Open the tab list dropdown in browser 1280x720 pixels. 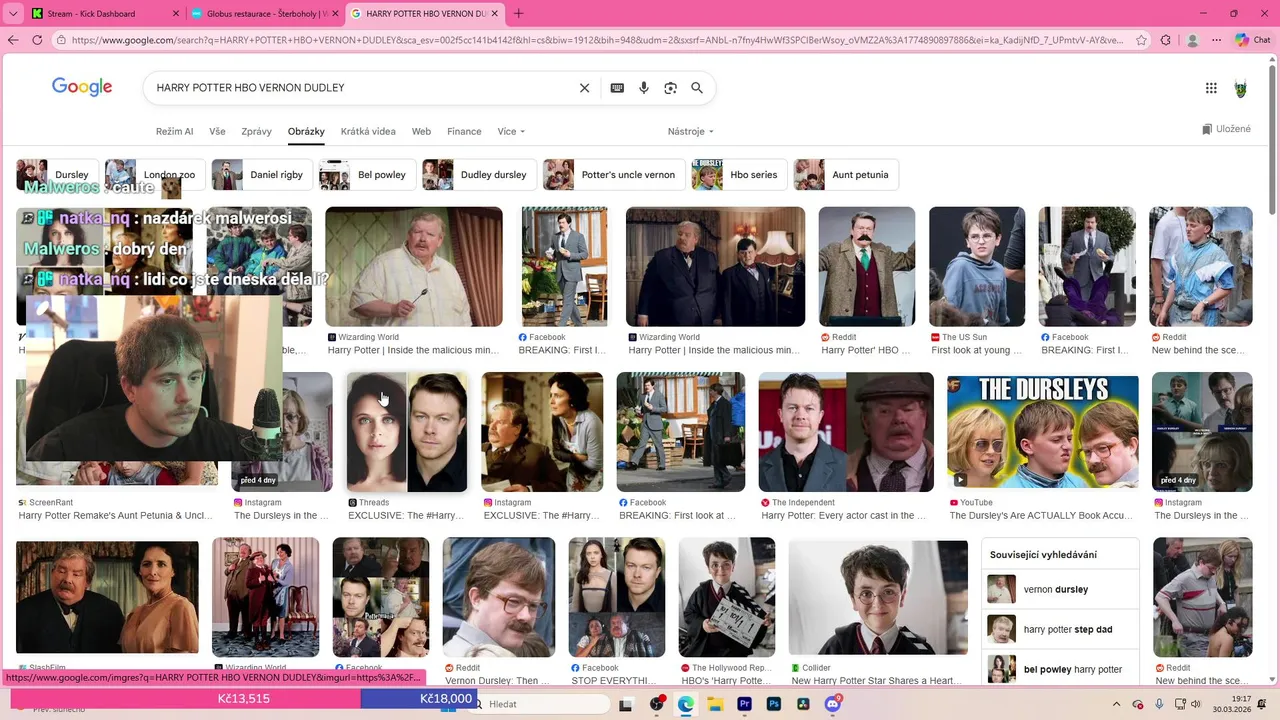tap(13, 14)
